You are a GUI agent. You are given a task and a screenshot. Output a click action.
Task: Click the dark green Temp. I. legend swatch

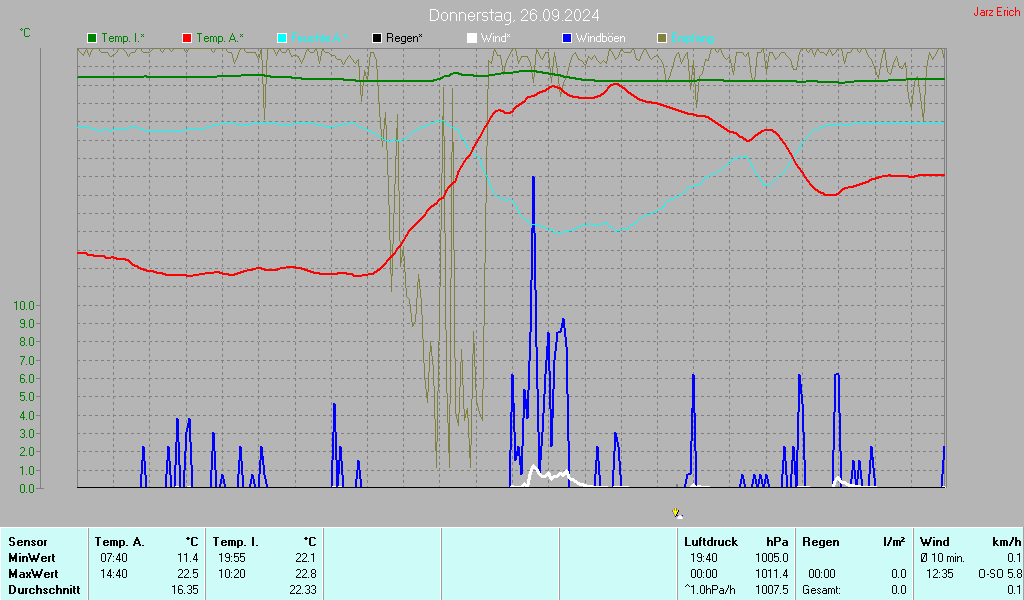point(92,39)
